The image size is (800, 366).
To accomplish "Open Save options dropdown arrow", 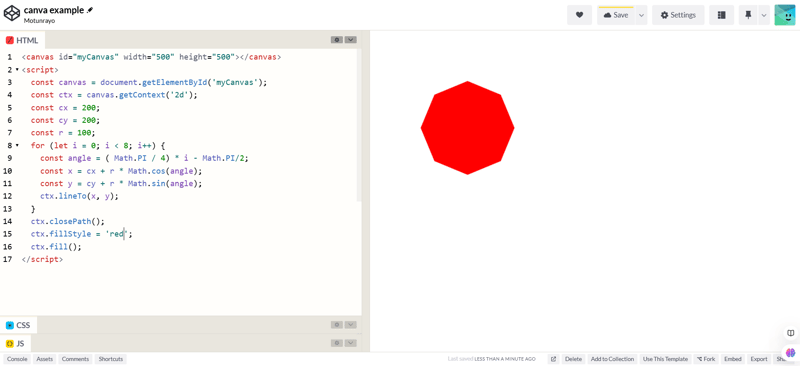I will click(x=641, y=15).
